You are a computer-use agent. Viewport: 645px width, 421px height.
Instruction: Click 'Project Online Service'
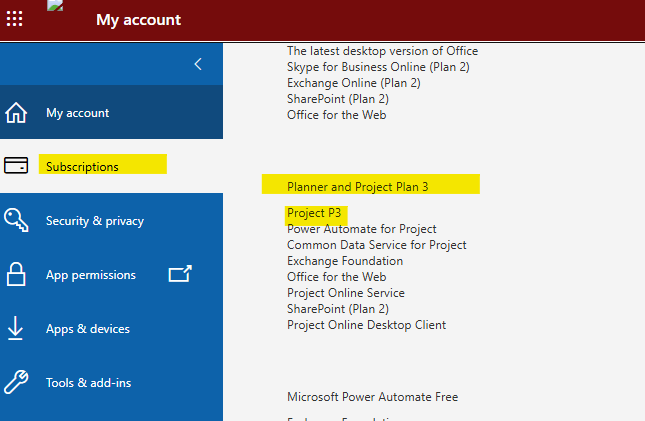tap(346, 293)
